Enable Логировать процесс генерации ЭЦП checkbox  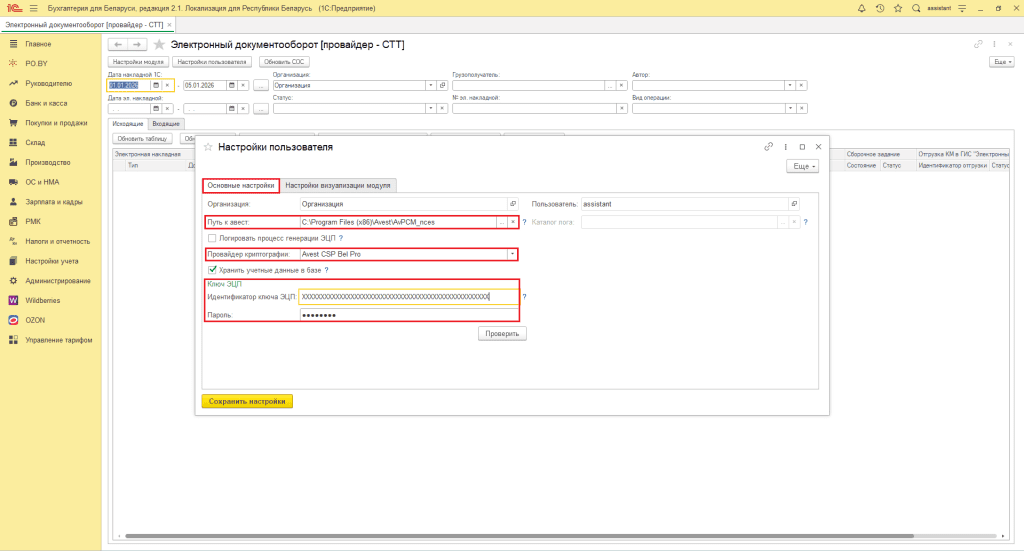tap(211, 238)
